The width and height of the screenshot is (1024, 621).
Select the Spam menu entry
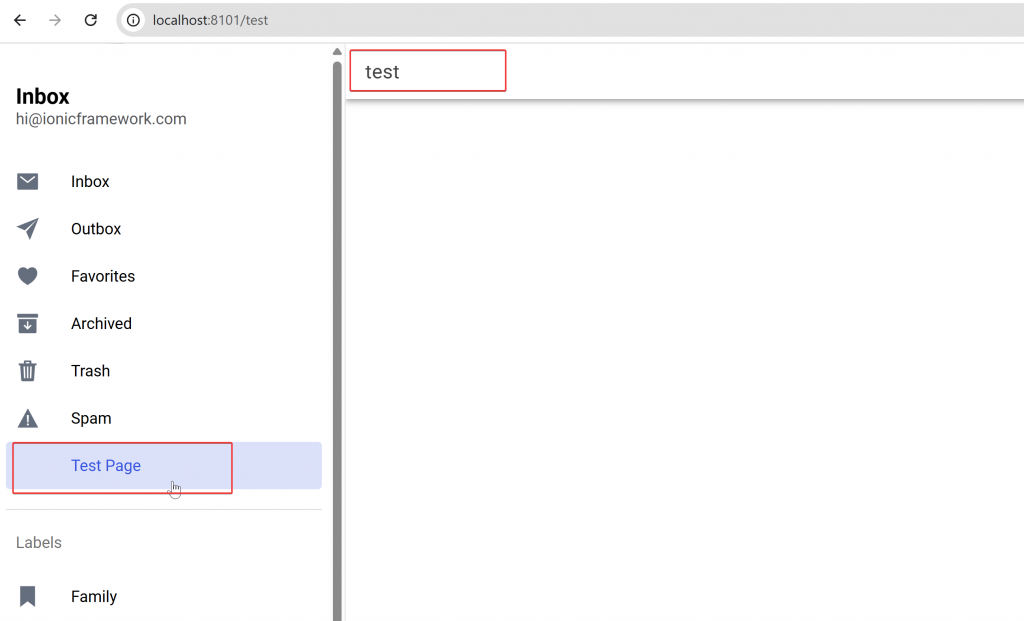click(91, 419)
